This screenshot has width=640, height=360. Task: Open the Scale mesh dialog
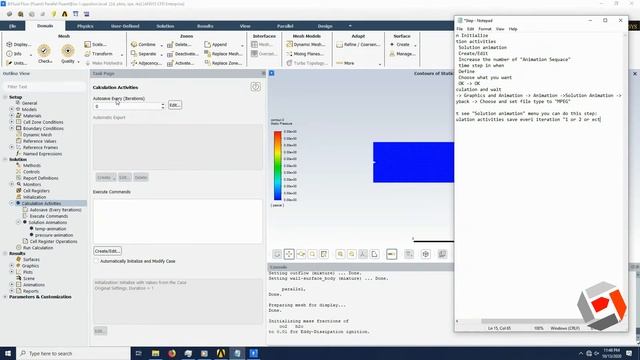point(96,44)
